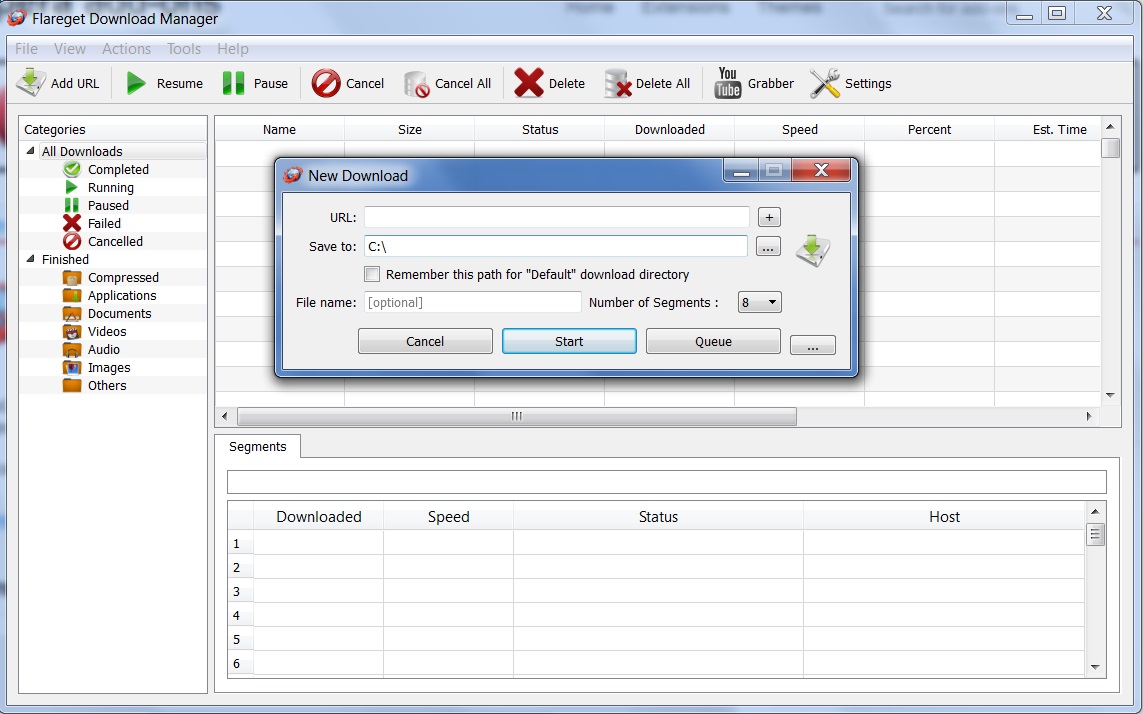Image resolution: width=1143 pixels, height=714 pixels.
Task: Collapse the All Downloads tree node
Action: click(x=31, y=151)
